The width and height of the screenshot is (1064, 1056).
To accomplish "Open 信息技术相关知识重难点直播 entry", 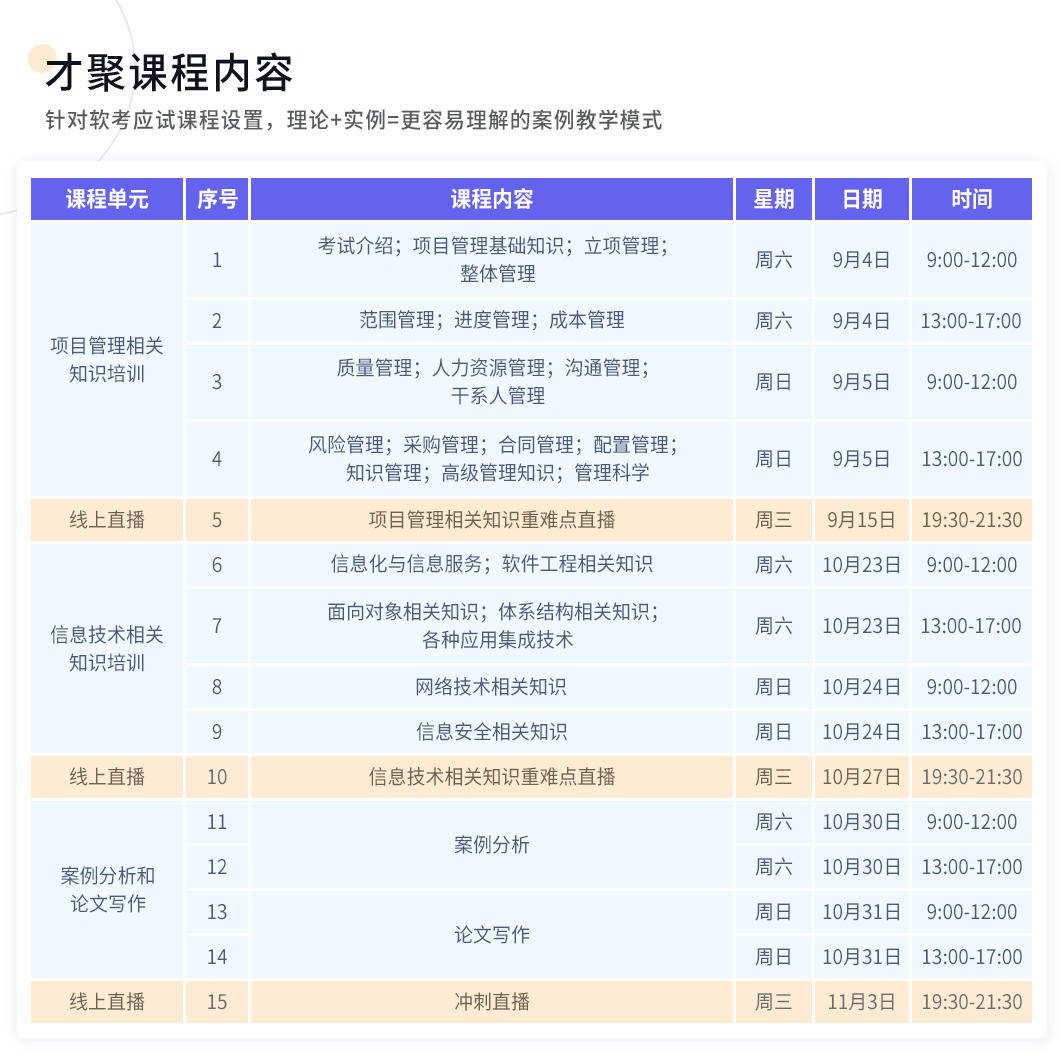I will [492, 777].
